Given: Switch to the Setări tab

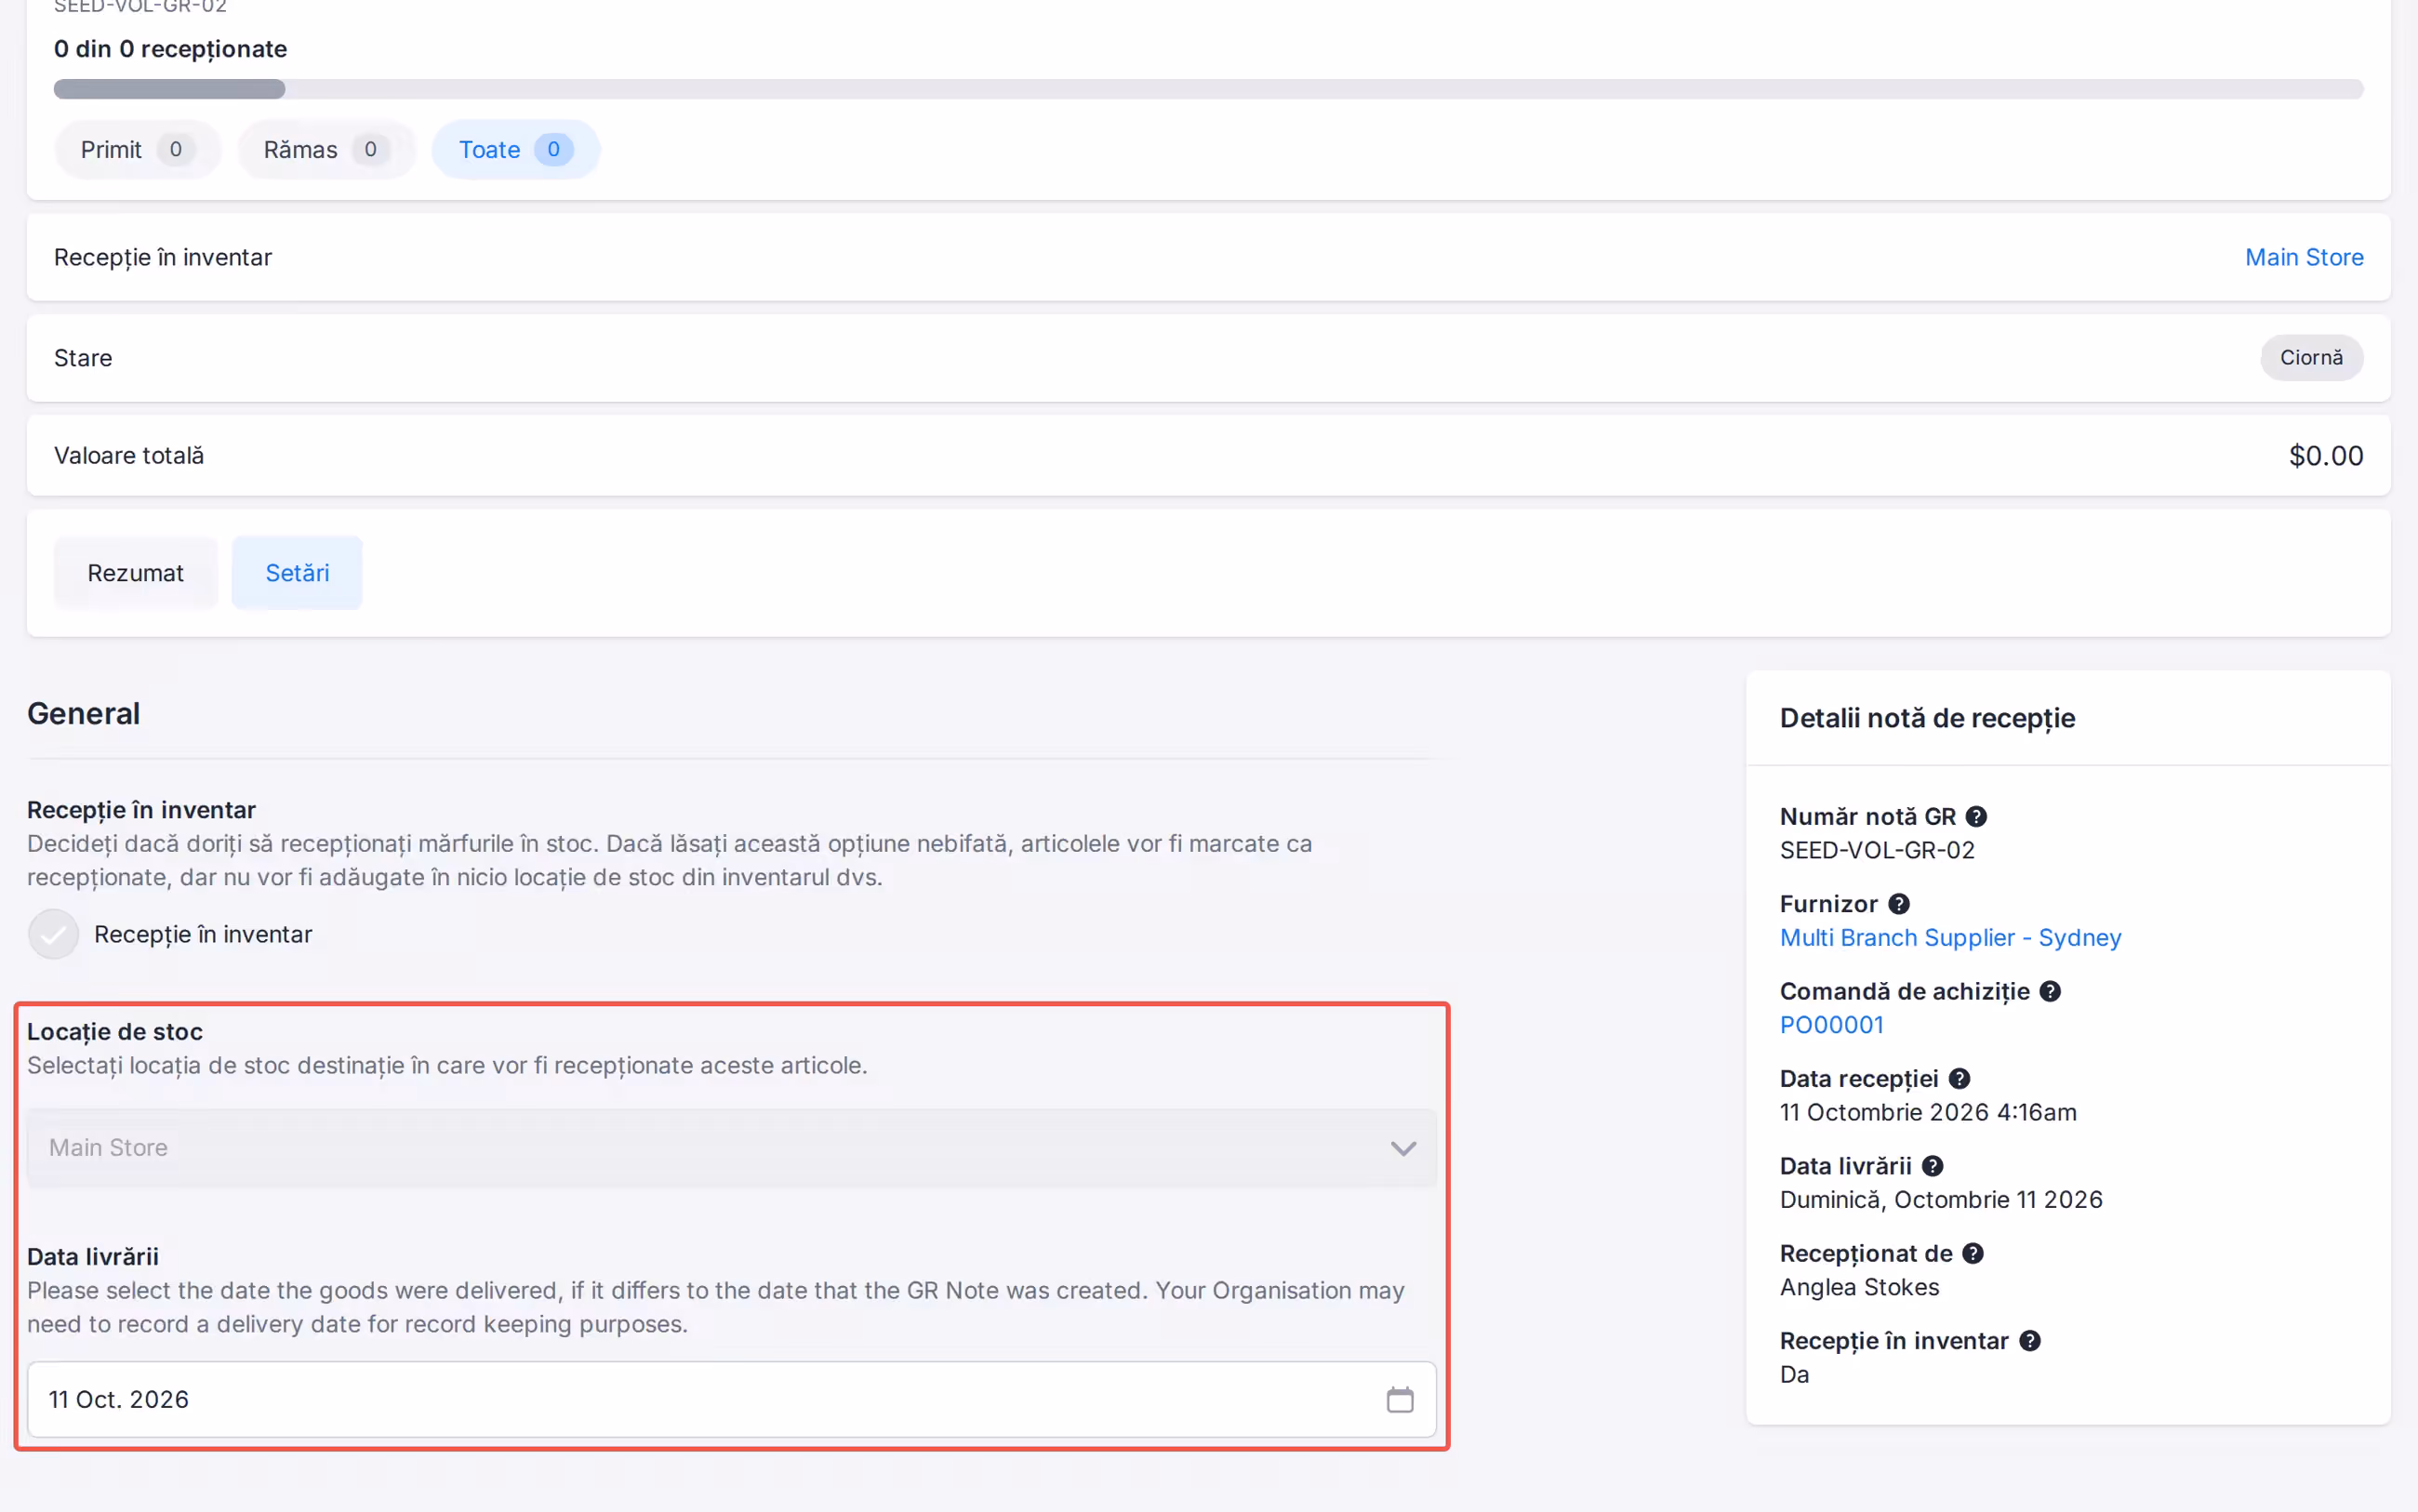Looking at the screenshot, I should 297,573.
